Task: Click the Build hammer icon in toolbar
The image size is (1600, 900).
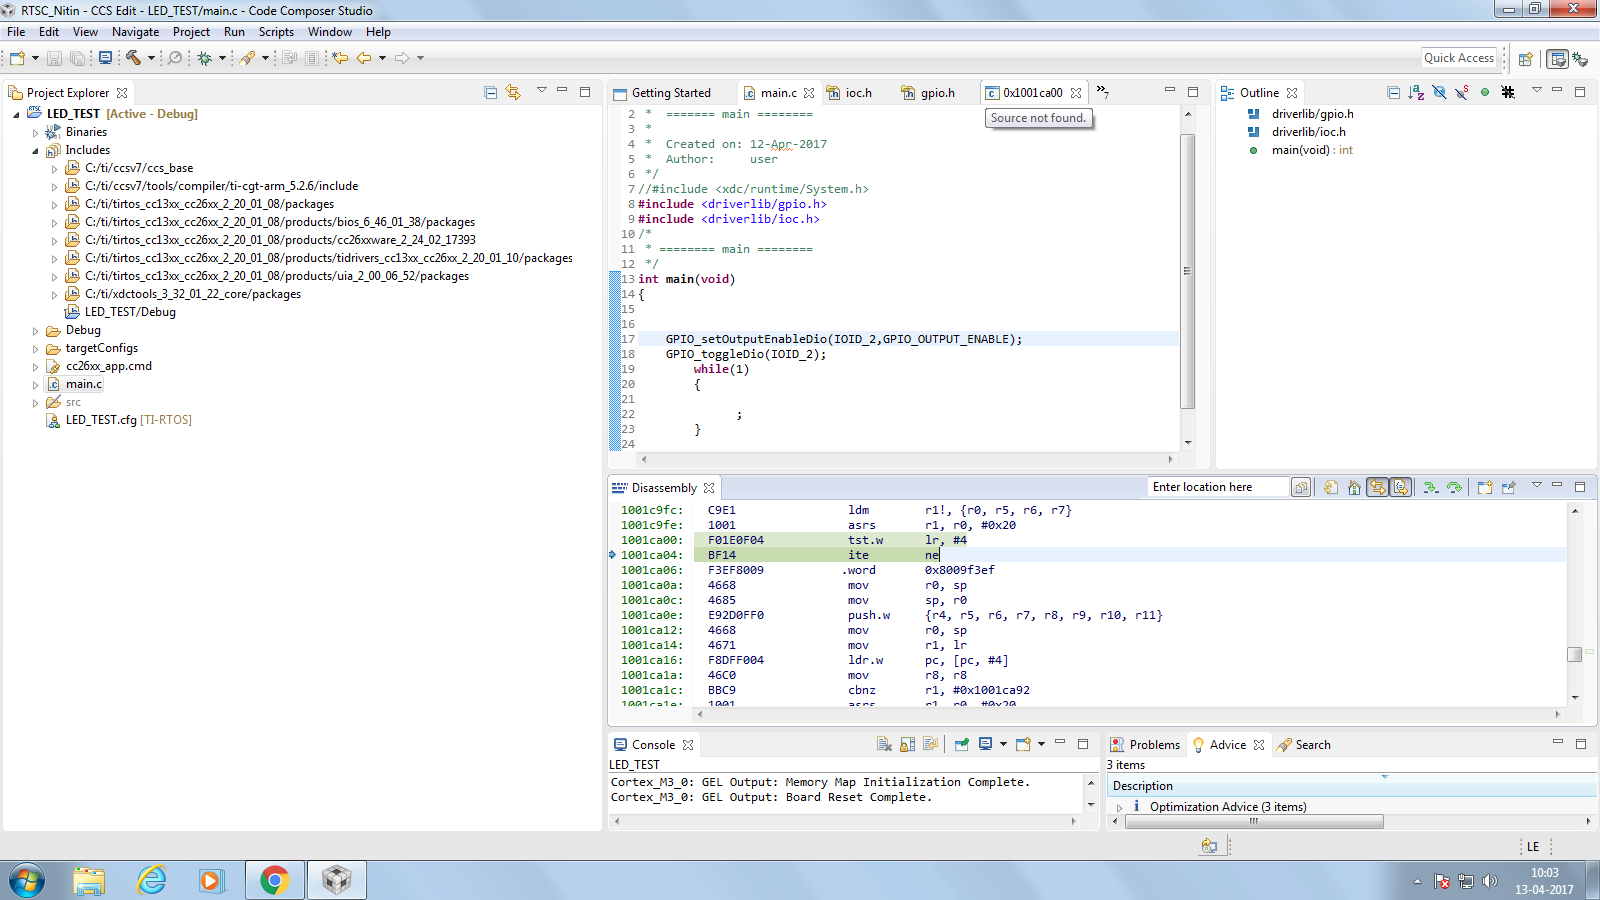Action: [133, 58]
